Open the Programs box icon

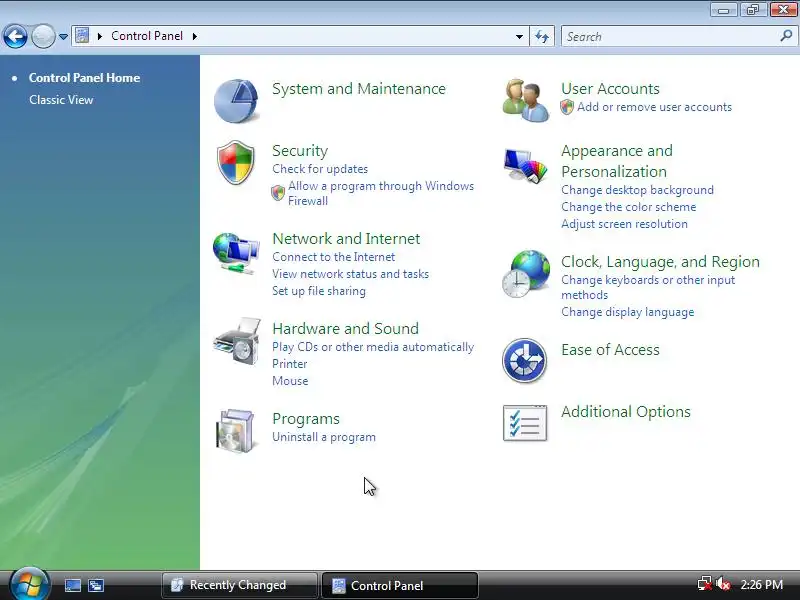235,431
